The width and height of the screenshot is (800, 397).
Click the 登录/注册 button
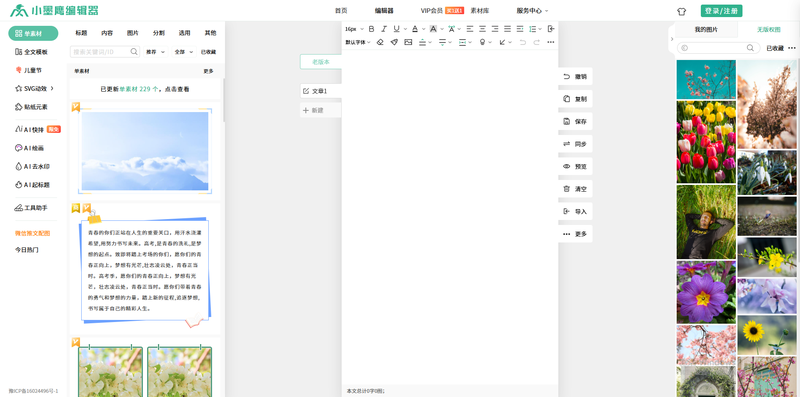721,11
